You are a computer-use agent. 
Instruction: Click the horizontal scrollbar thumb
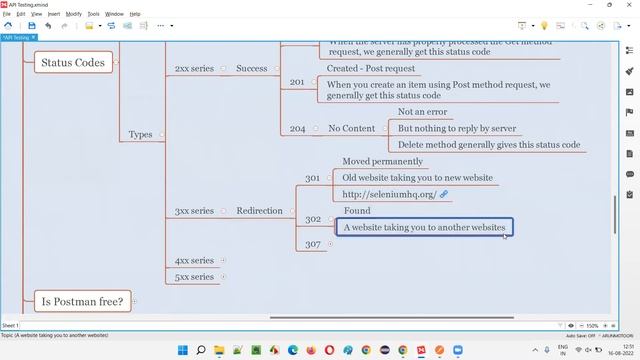click(392, 317)
